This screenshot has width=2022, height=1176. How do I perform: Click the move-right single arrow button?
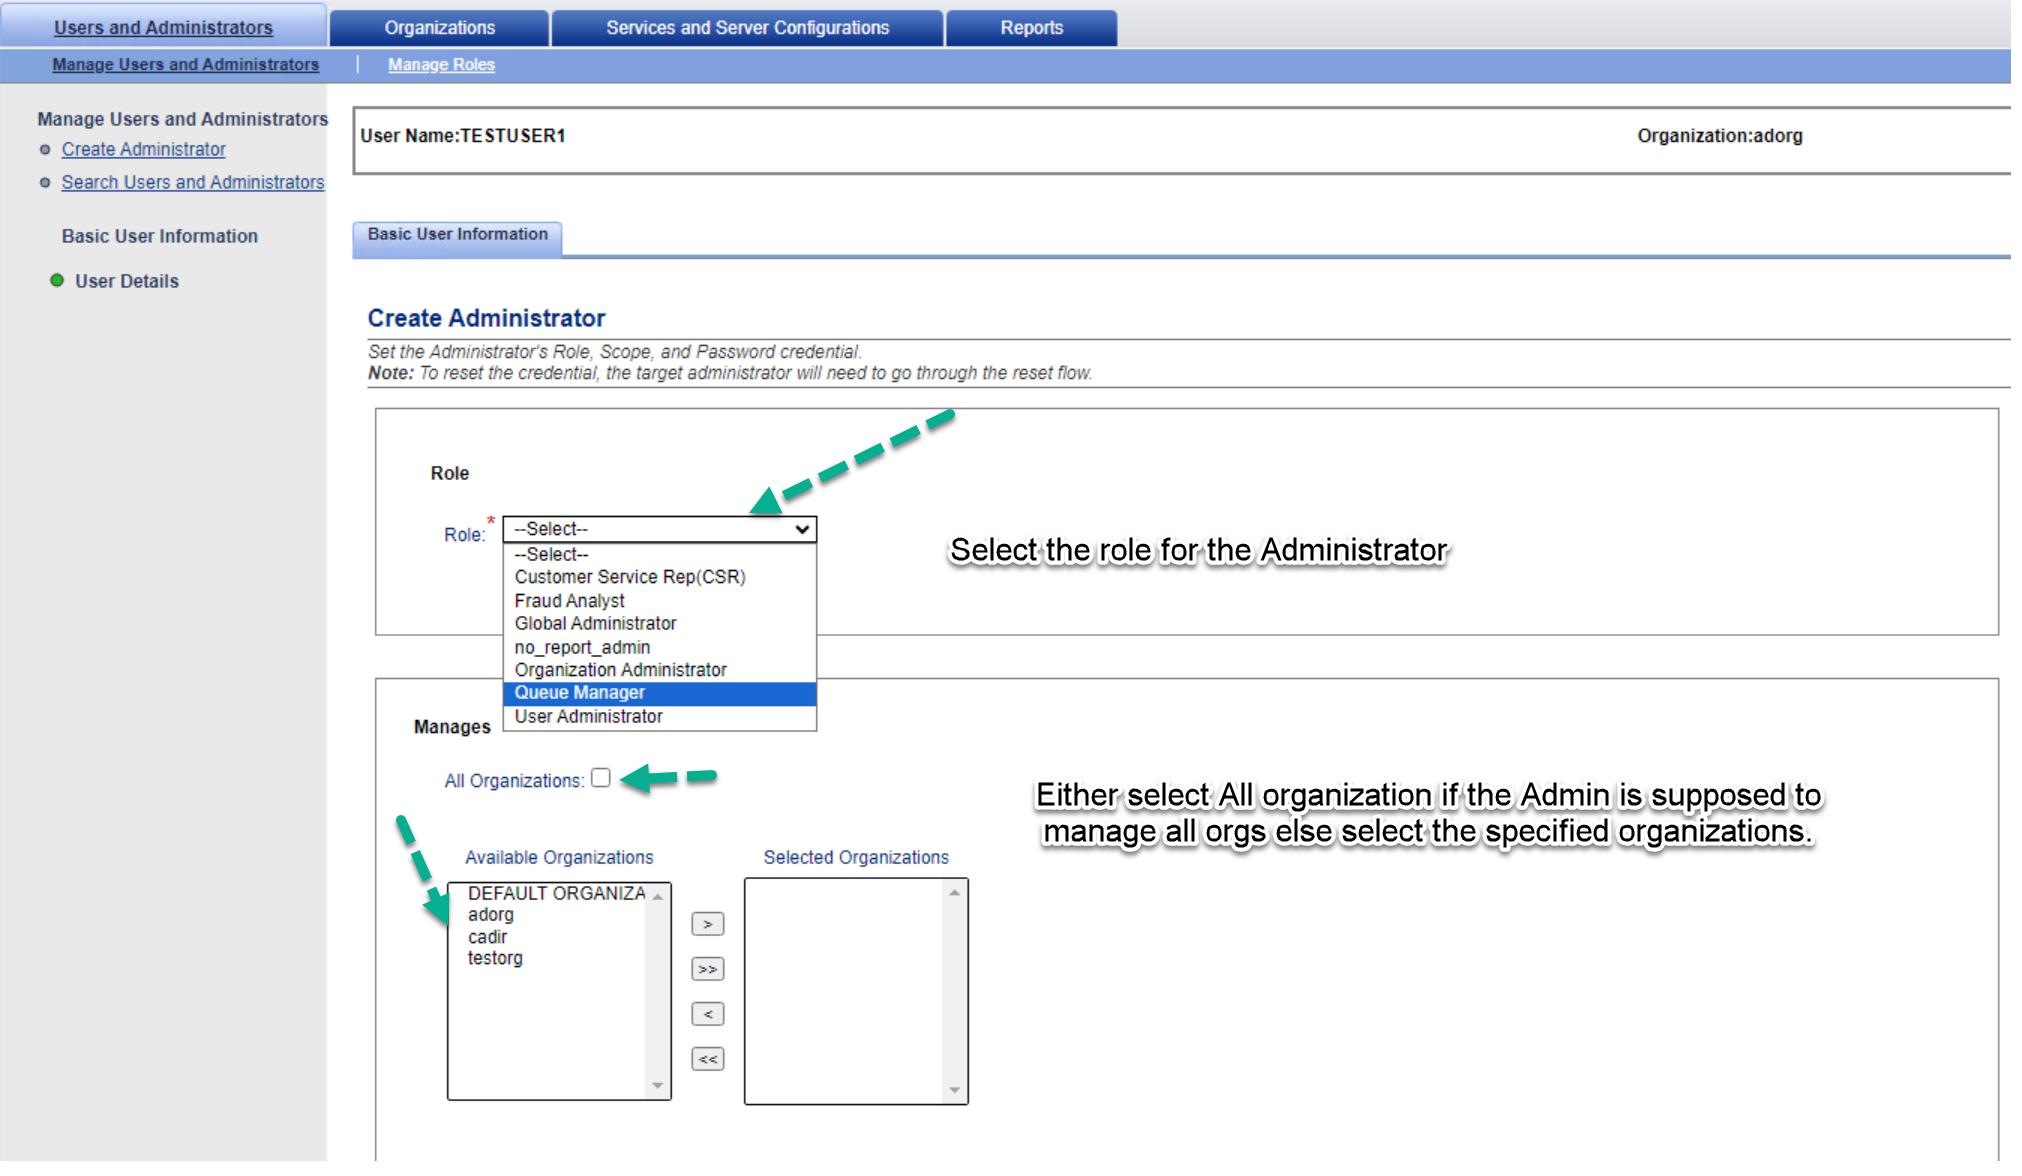click(707, 924)
